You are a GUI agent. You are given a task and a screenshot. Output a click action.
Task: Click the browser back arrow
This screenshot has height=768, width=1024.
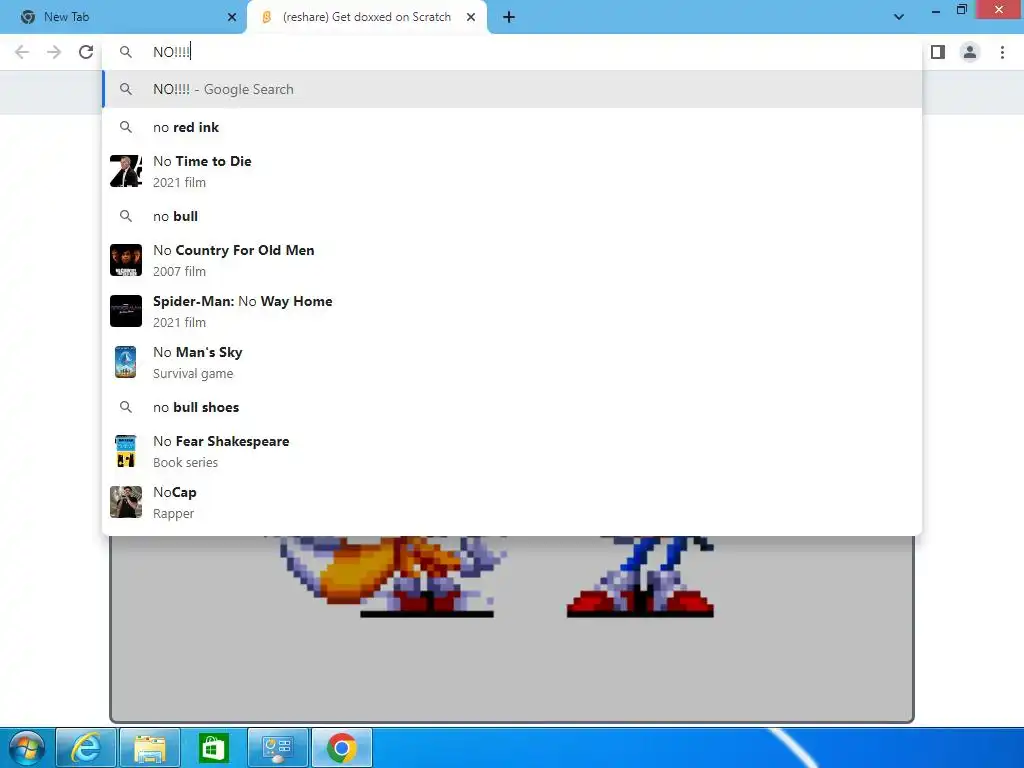click(22, 52)
